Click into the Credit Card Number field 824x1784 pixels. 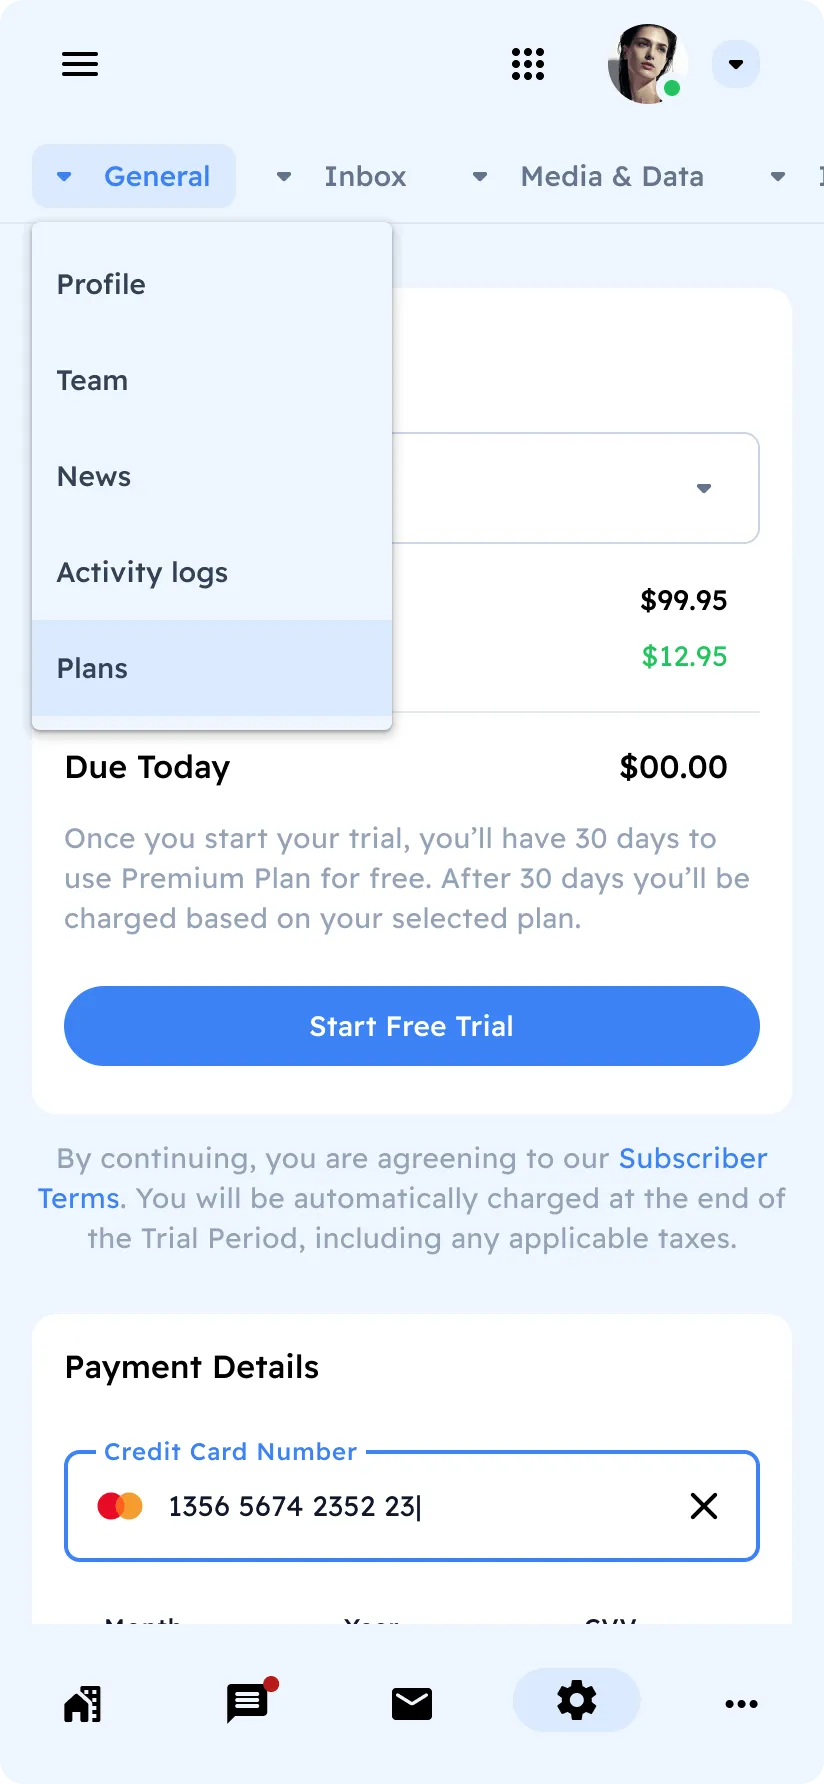pyautogui.click(x=400, y=1506)
